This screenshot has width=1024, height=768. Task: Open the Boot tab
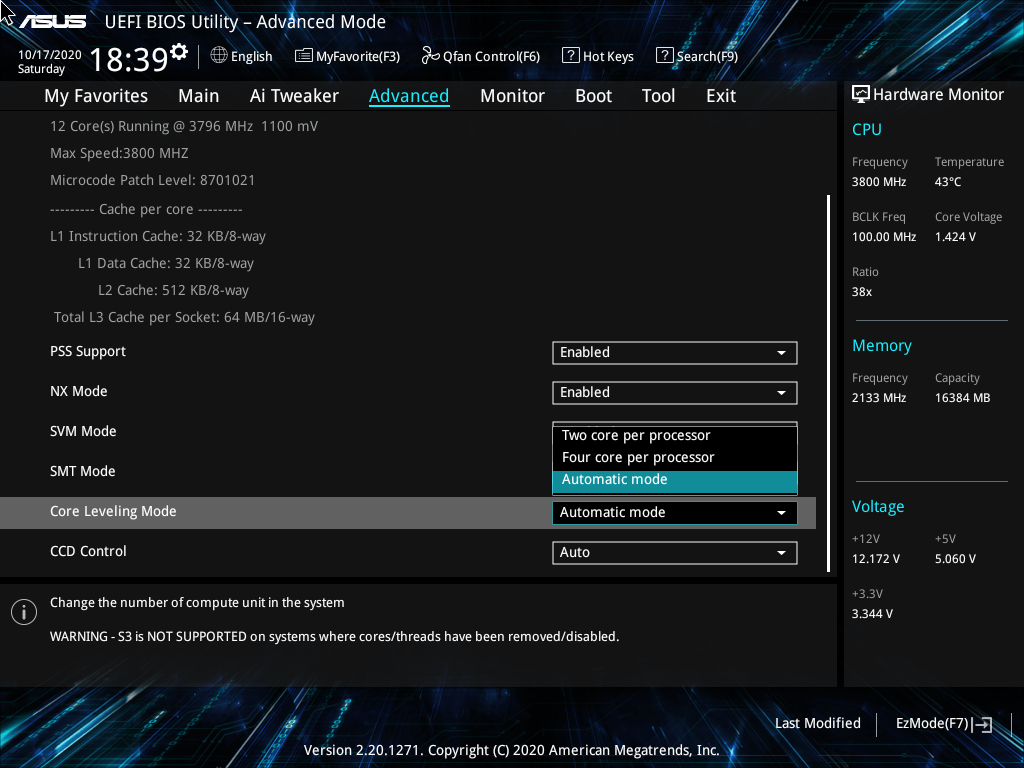pyautogui.click(x=593, y=96)
